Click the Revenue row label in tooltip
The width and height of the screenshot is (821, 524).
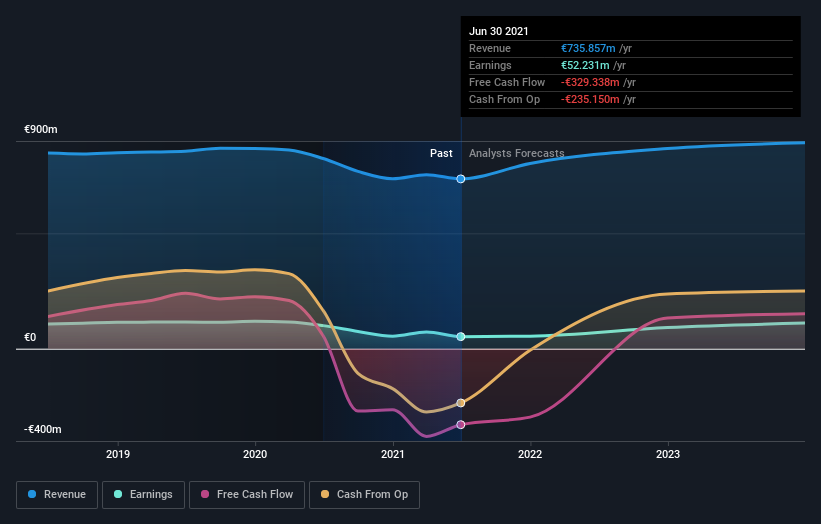tap(490, 48)
